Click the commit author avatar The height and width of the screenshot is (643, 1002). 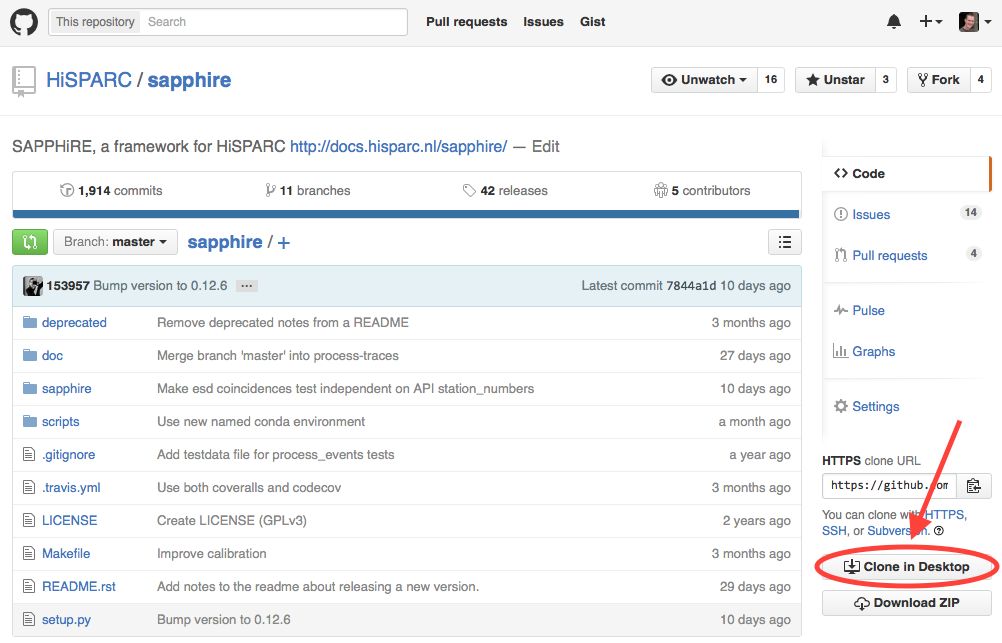(33, 286)
